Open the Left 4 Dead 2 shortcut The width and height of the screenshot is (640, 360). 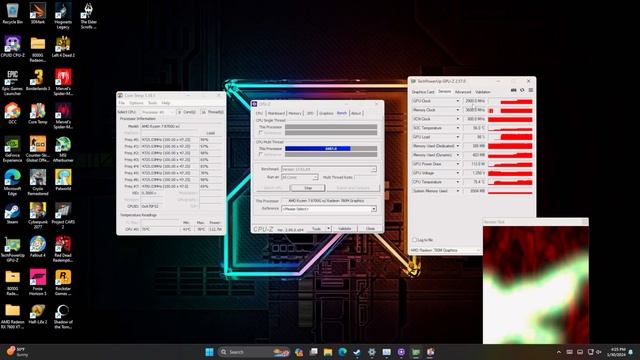click(63, 47)
